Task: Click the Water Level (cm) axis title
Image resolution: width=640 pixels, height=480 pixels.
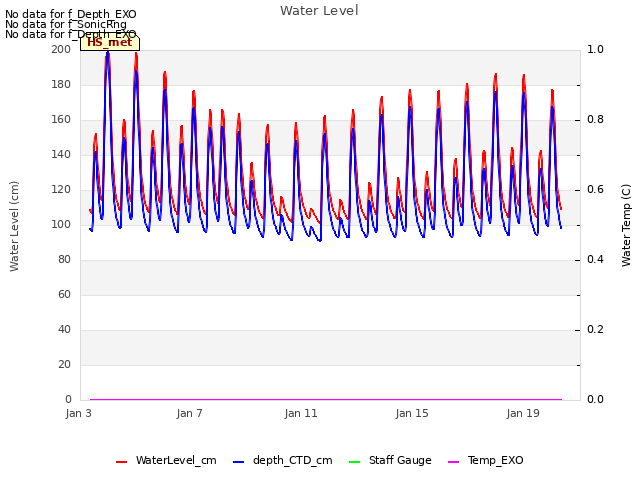Action: coord(14,226)
